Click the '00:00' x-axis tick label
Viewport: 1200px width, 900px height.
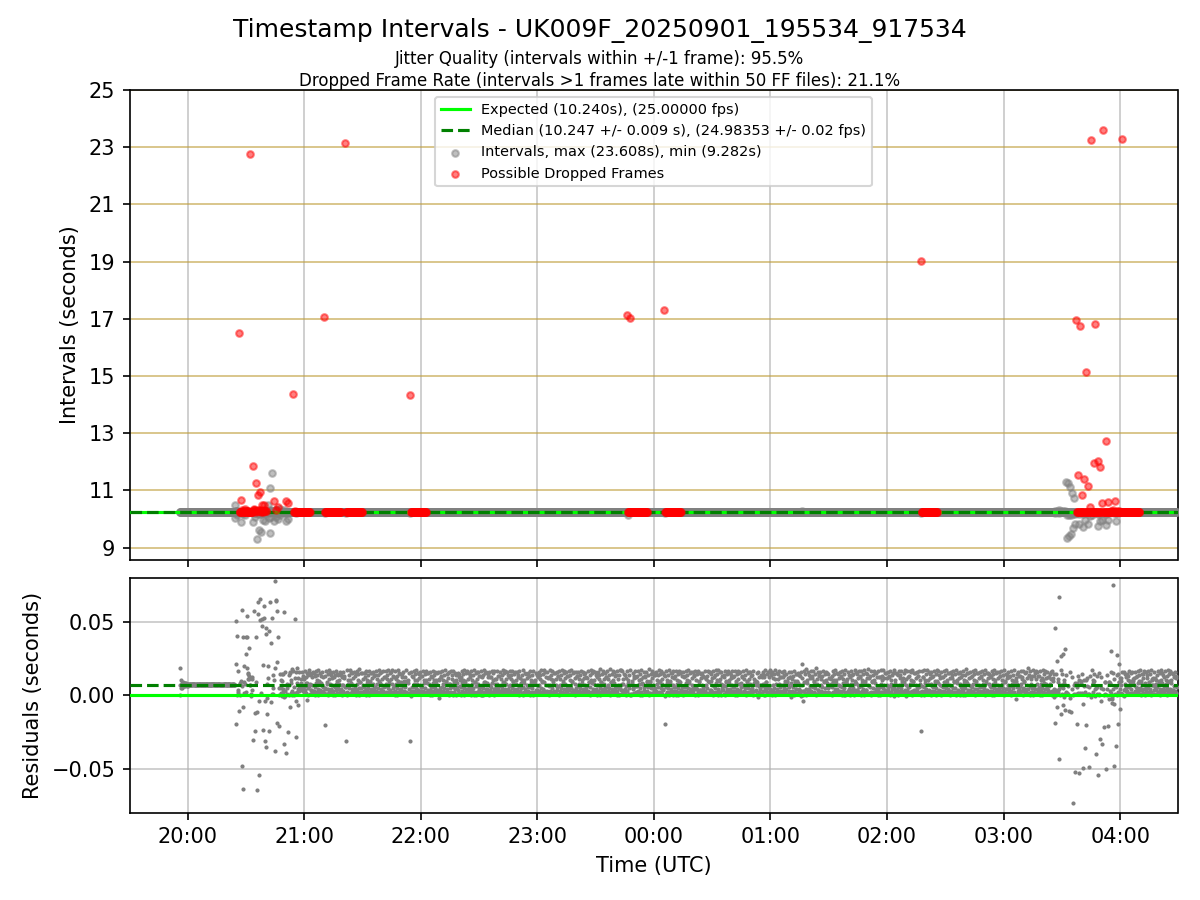[654, 836]
